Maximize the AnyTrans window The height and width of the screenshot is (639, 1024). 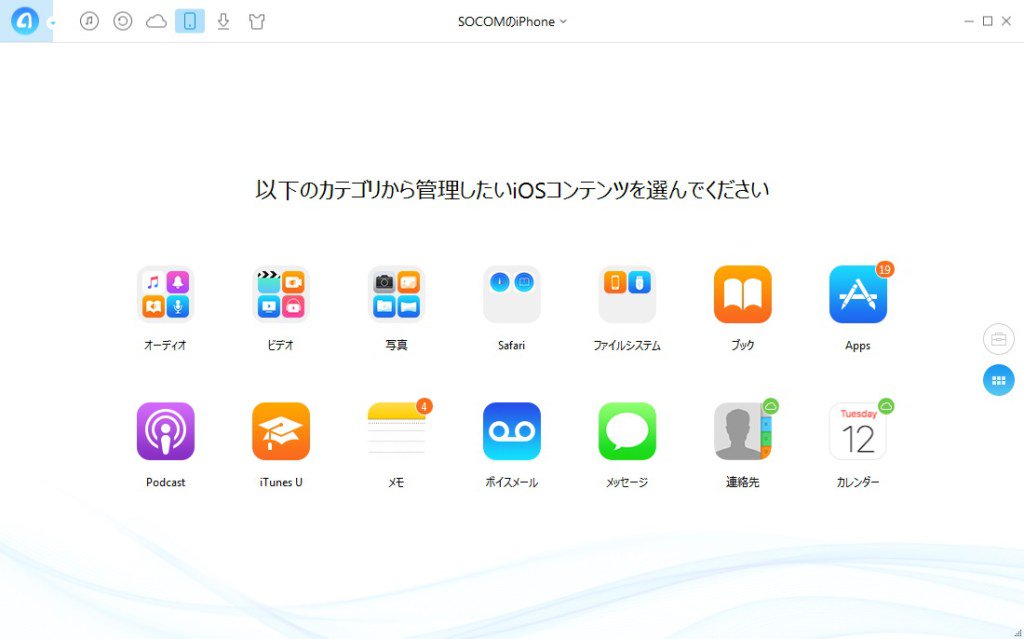click(988, 22)
